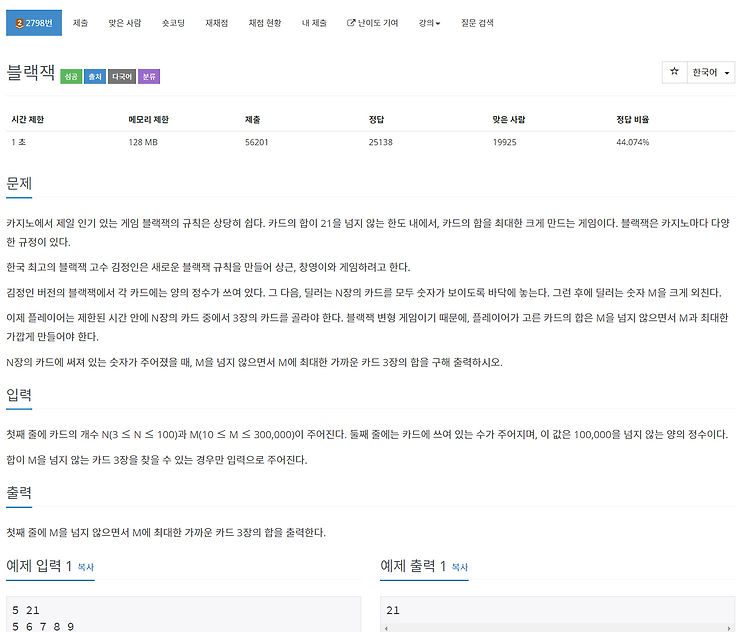Click the 56201 submissions value
The height and width of the screenshot is (632, 750).
point(256,142)
